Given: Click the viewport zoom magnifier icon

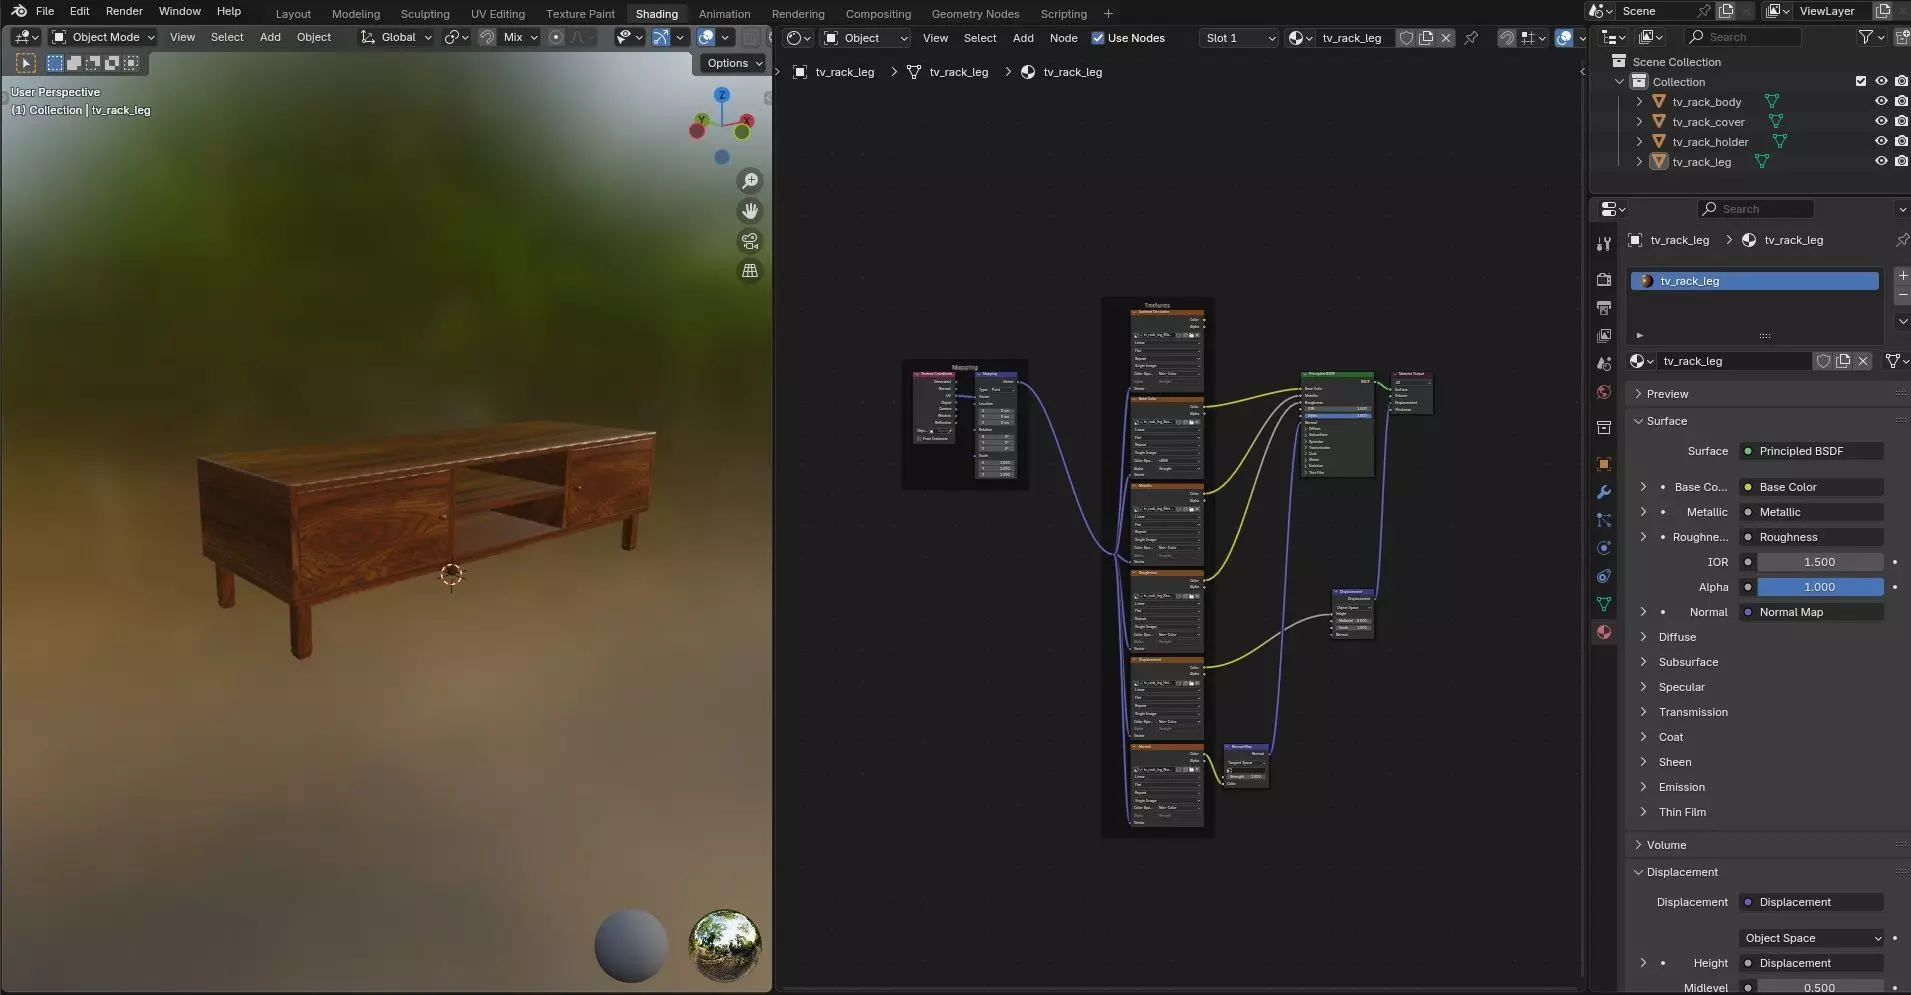Looking at the screenshot, I should 750,181.
